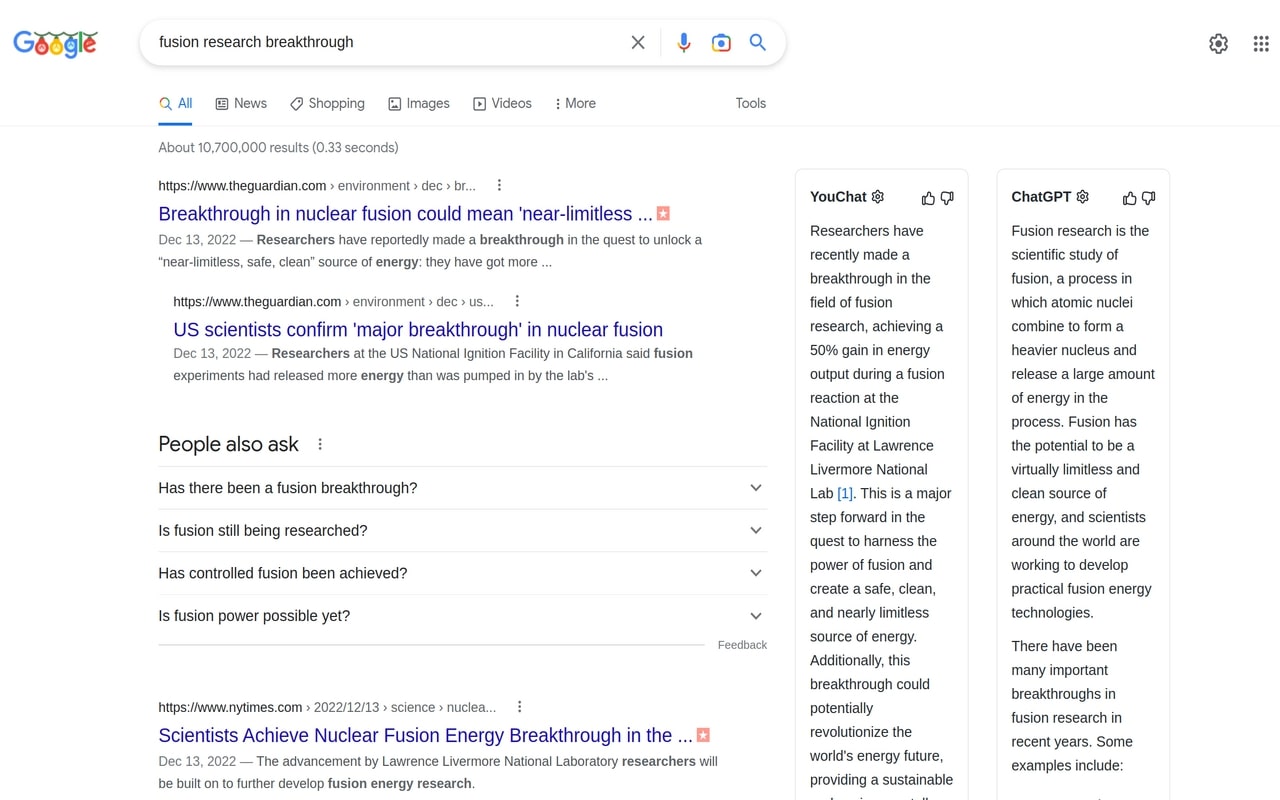1280x800 pixels.
Task: Open the More search filters menu
Action: (575, 103)
